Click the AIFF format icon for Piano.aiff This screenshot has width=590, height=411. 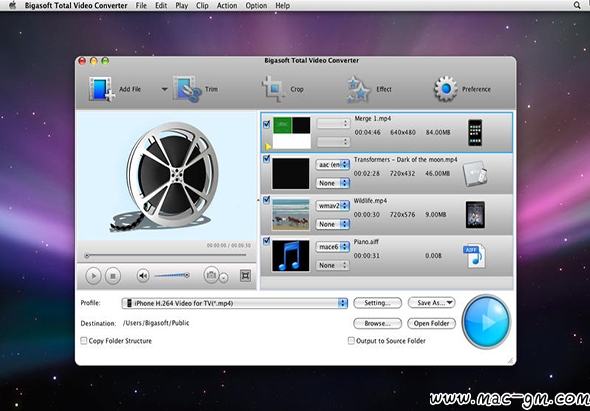474,256
